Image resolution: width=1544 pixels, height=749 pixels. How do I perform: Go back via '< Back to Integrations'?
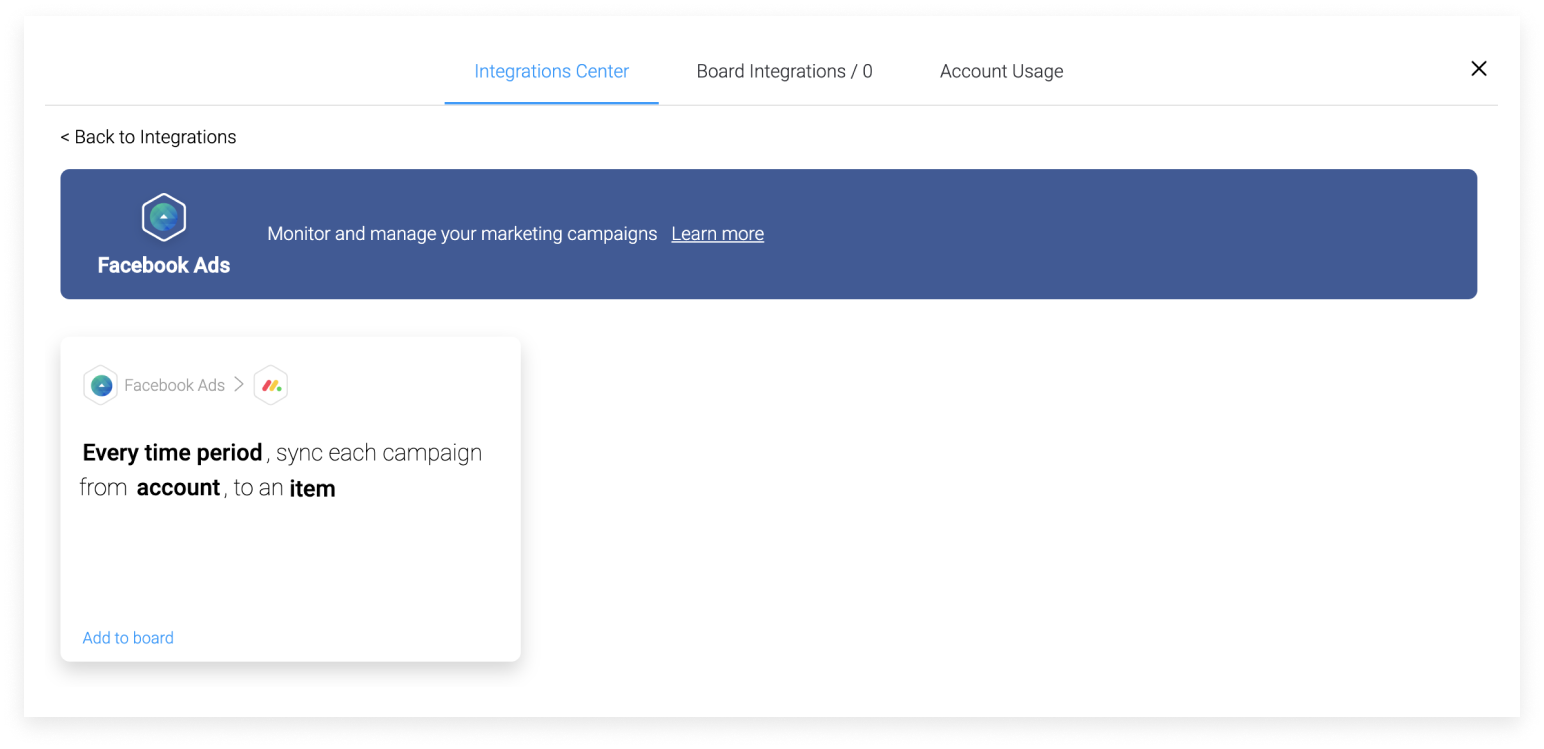pos(148,137)
